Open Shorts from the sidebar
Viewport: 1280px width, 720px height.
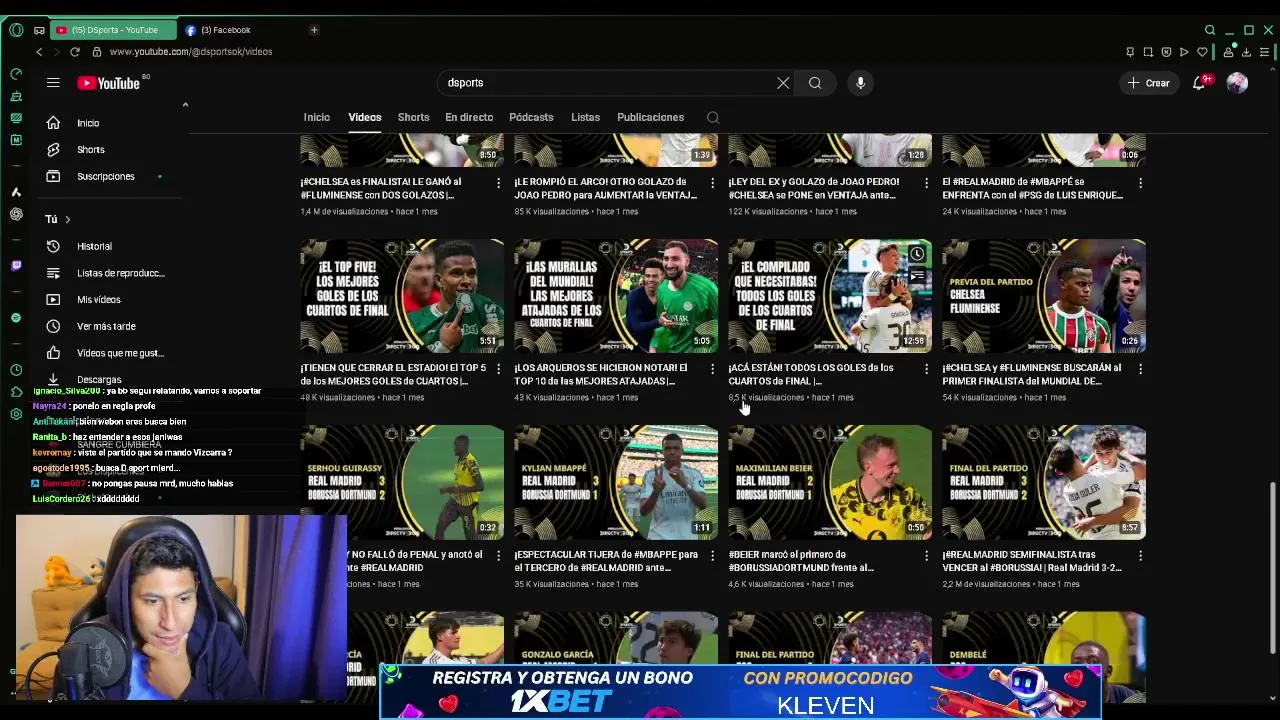[x=112, y=150]
